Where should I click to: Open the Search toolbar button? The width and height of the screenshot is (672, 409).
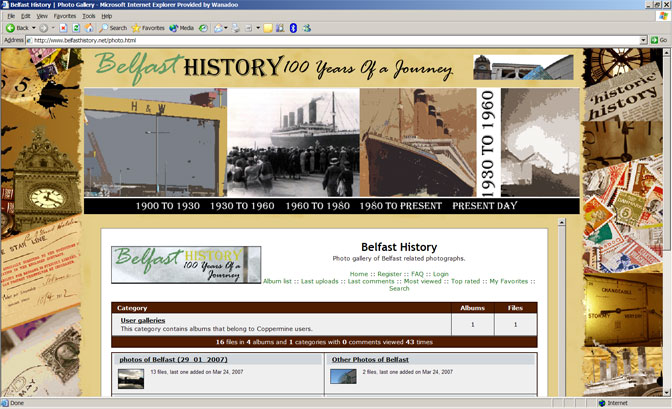pyautogui.click(x=112, y=28)
